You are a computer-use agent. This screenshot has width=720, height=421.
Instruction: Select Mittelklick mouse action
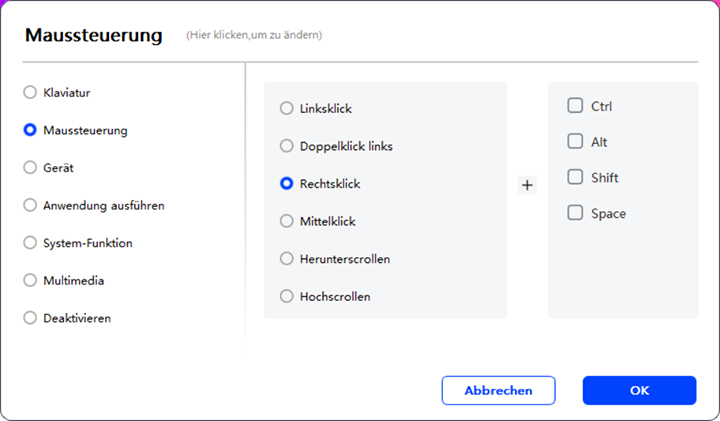tap(287, 221)
